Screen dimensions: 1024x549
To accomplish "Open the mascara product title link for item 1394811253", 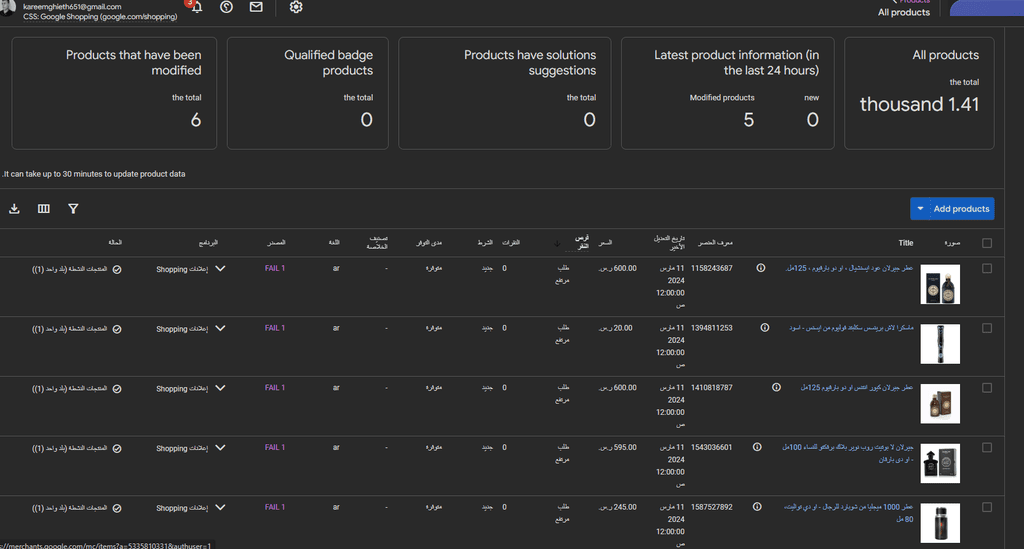I will click(851, 328).
